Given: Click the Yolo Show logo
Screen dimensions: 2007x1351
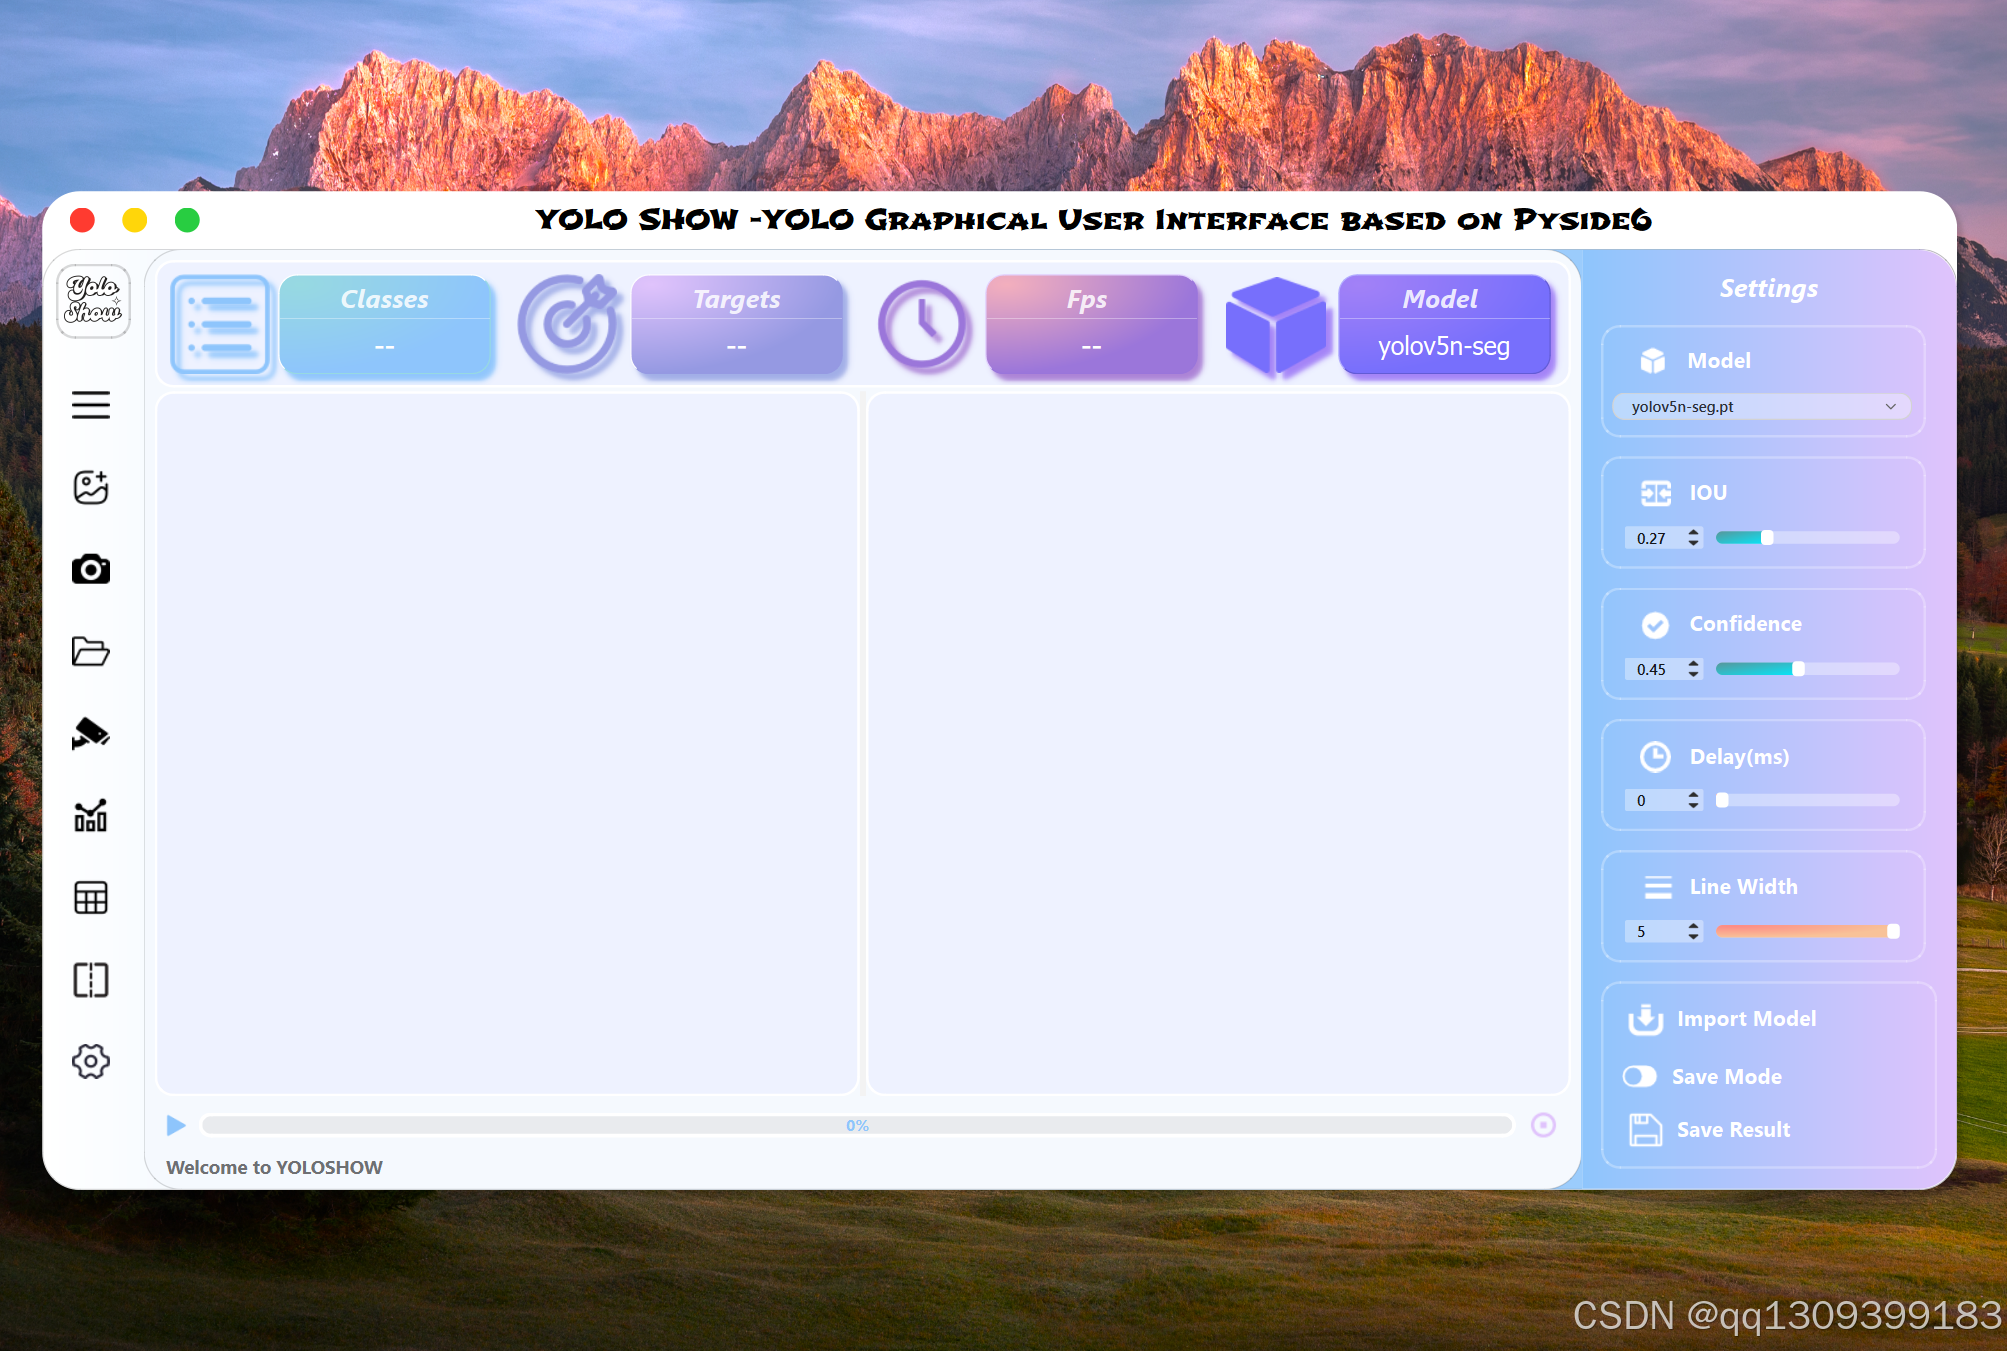Looking at the screenshot, I should click(93, 301).
